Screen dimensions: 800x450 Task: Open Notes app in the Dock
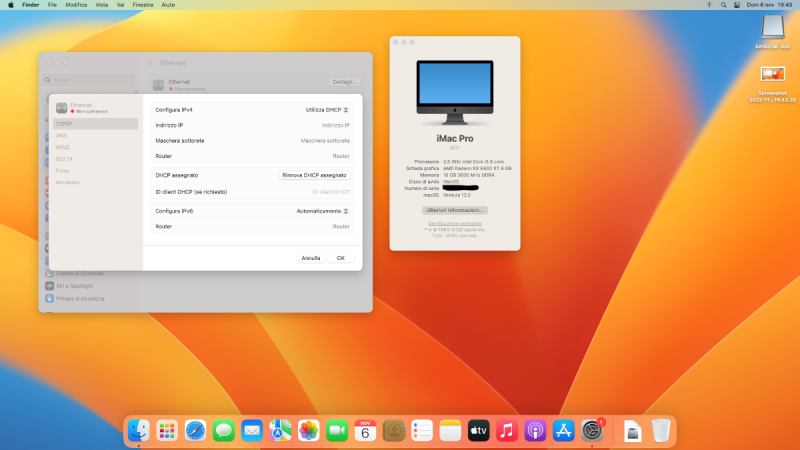pos(451,431)
